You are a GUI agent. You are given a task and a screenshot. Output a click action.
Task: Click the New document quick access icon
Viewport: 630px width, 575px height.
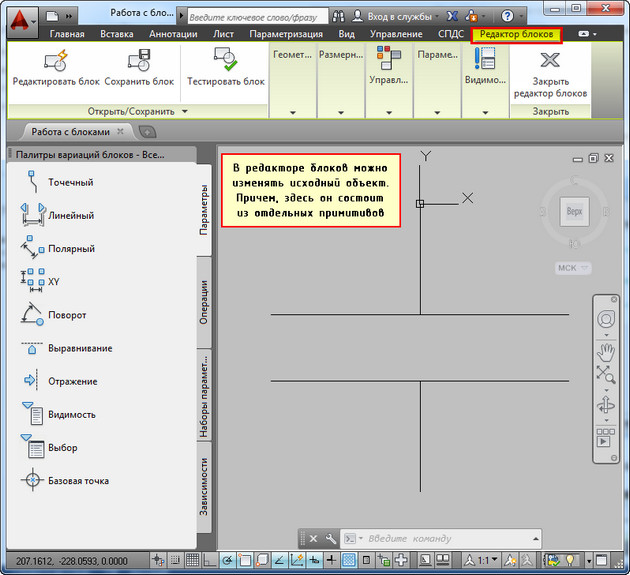coord(52,16)
